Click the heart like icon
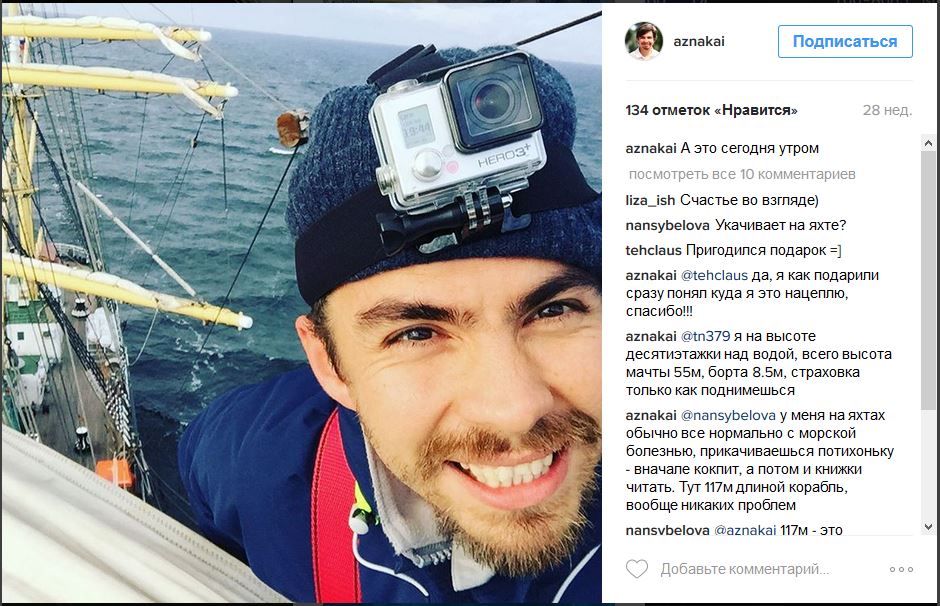Image resolution: width=940 pixels, height=606 pixels. click(x=637, y=569)
